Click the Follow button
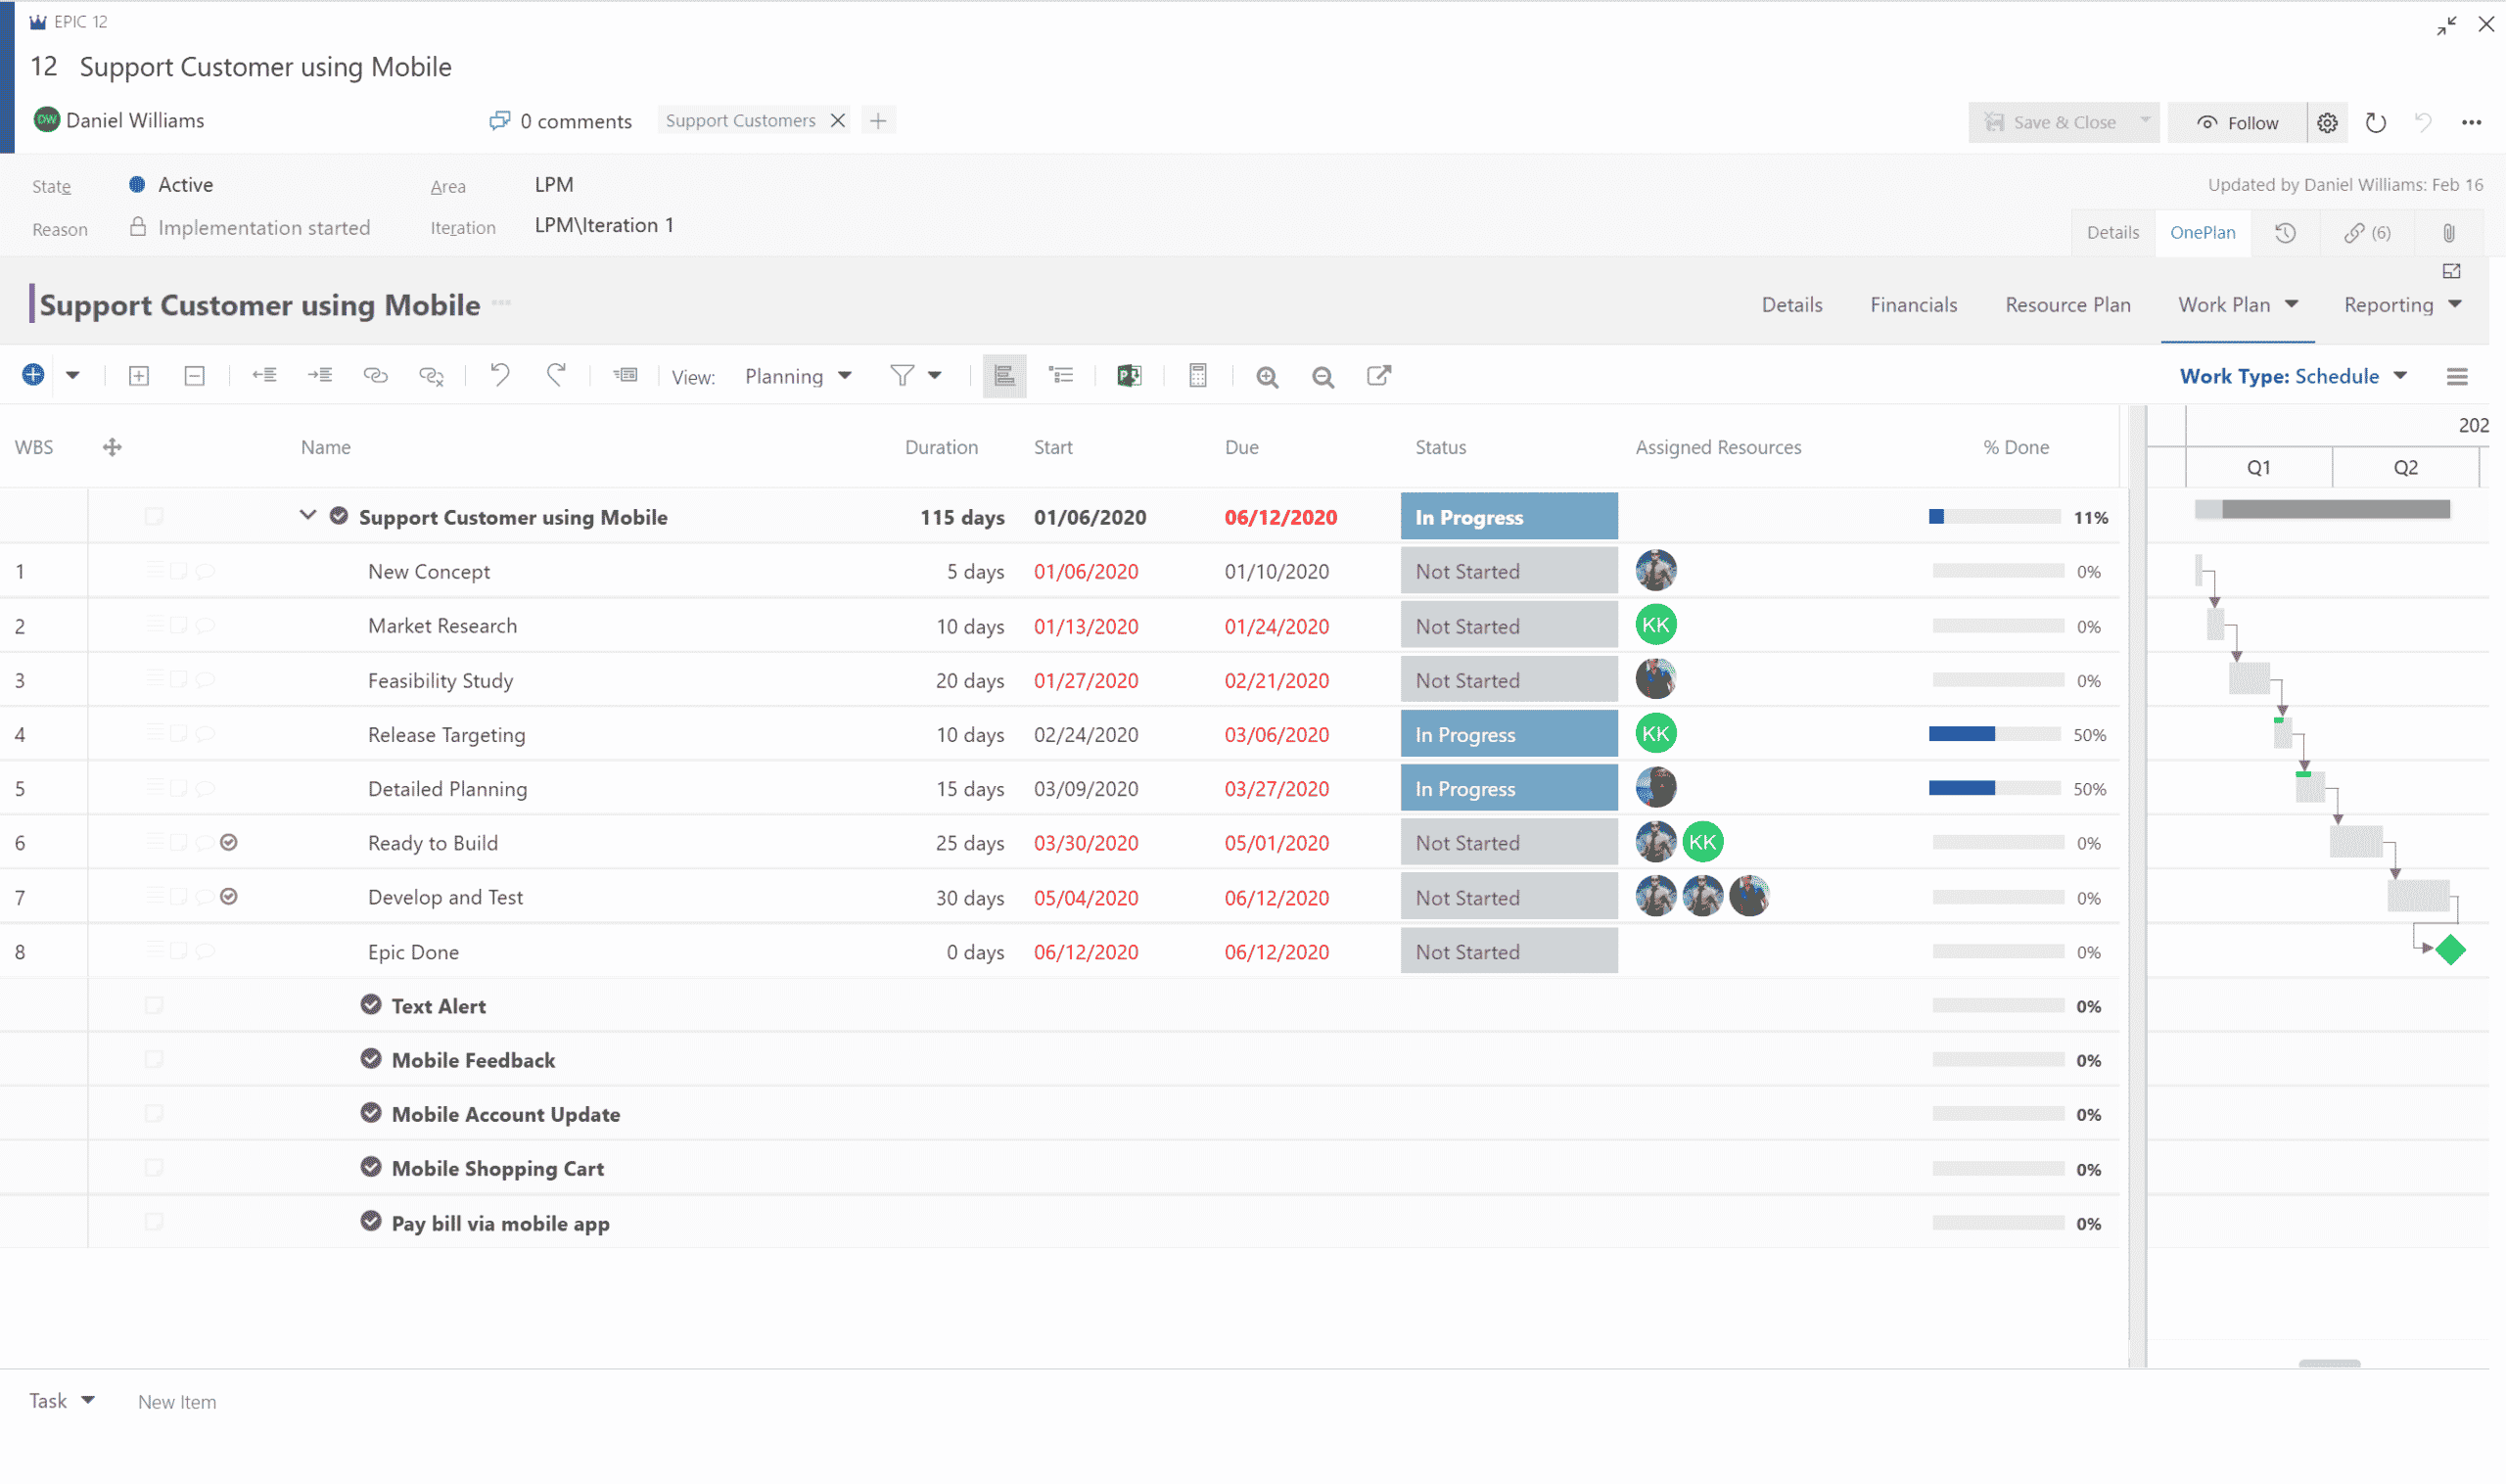 (x=2236, y=121)
